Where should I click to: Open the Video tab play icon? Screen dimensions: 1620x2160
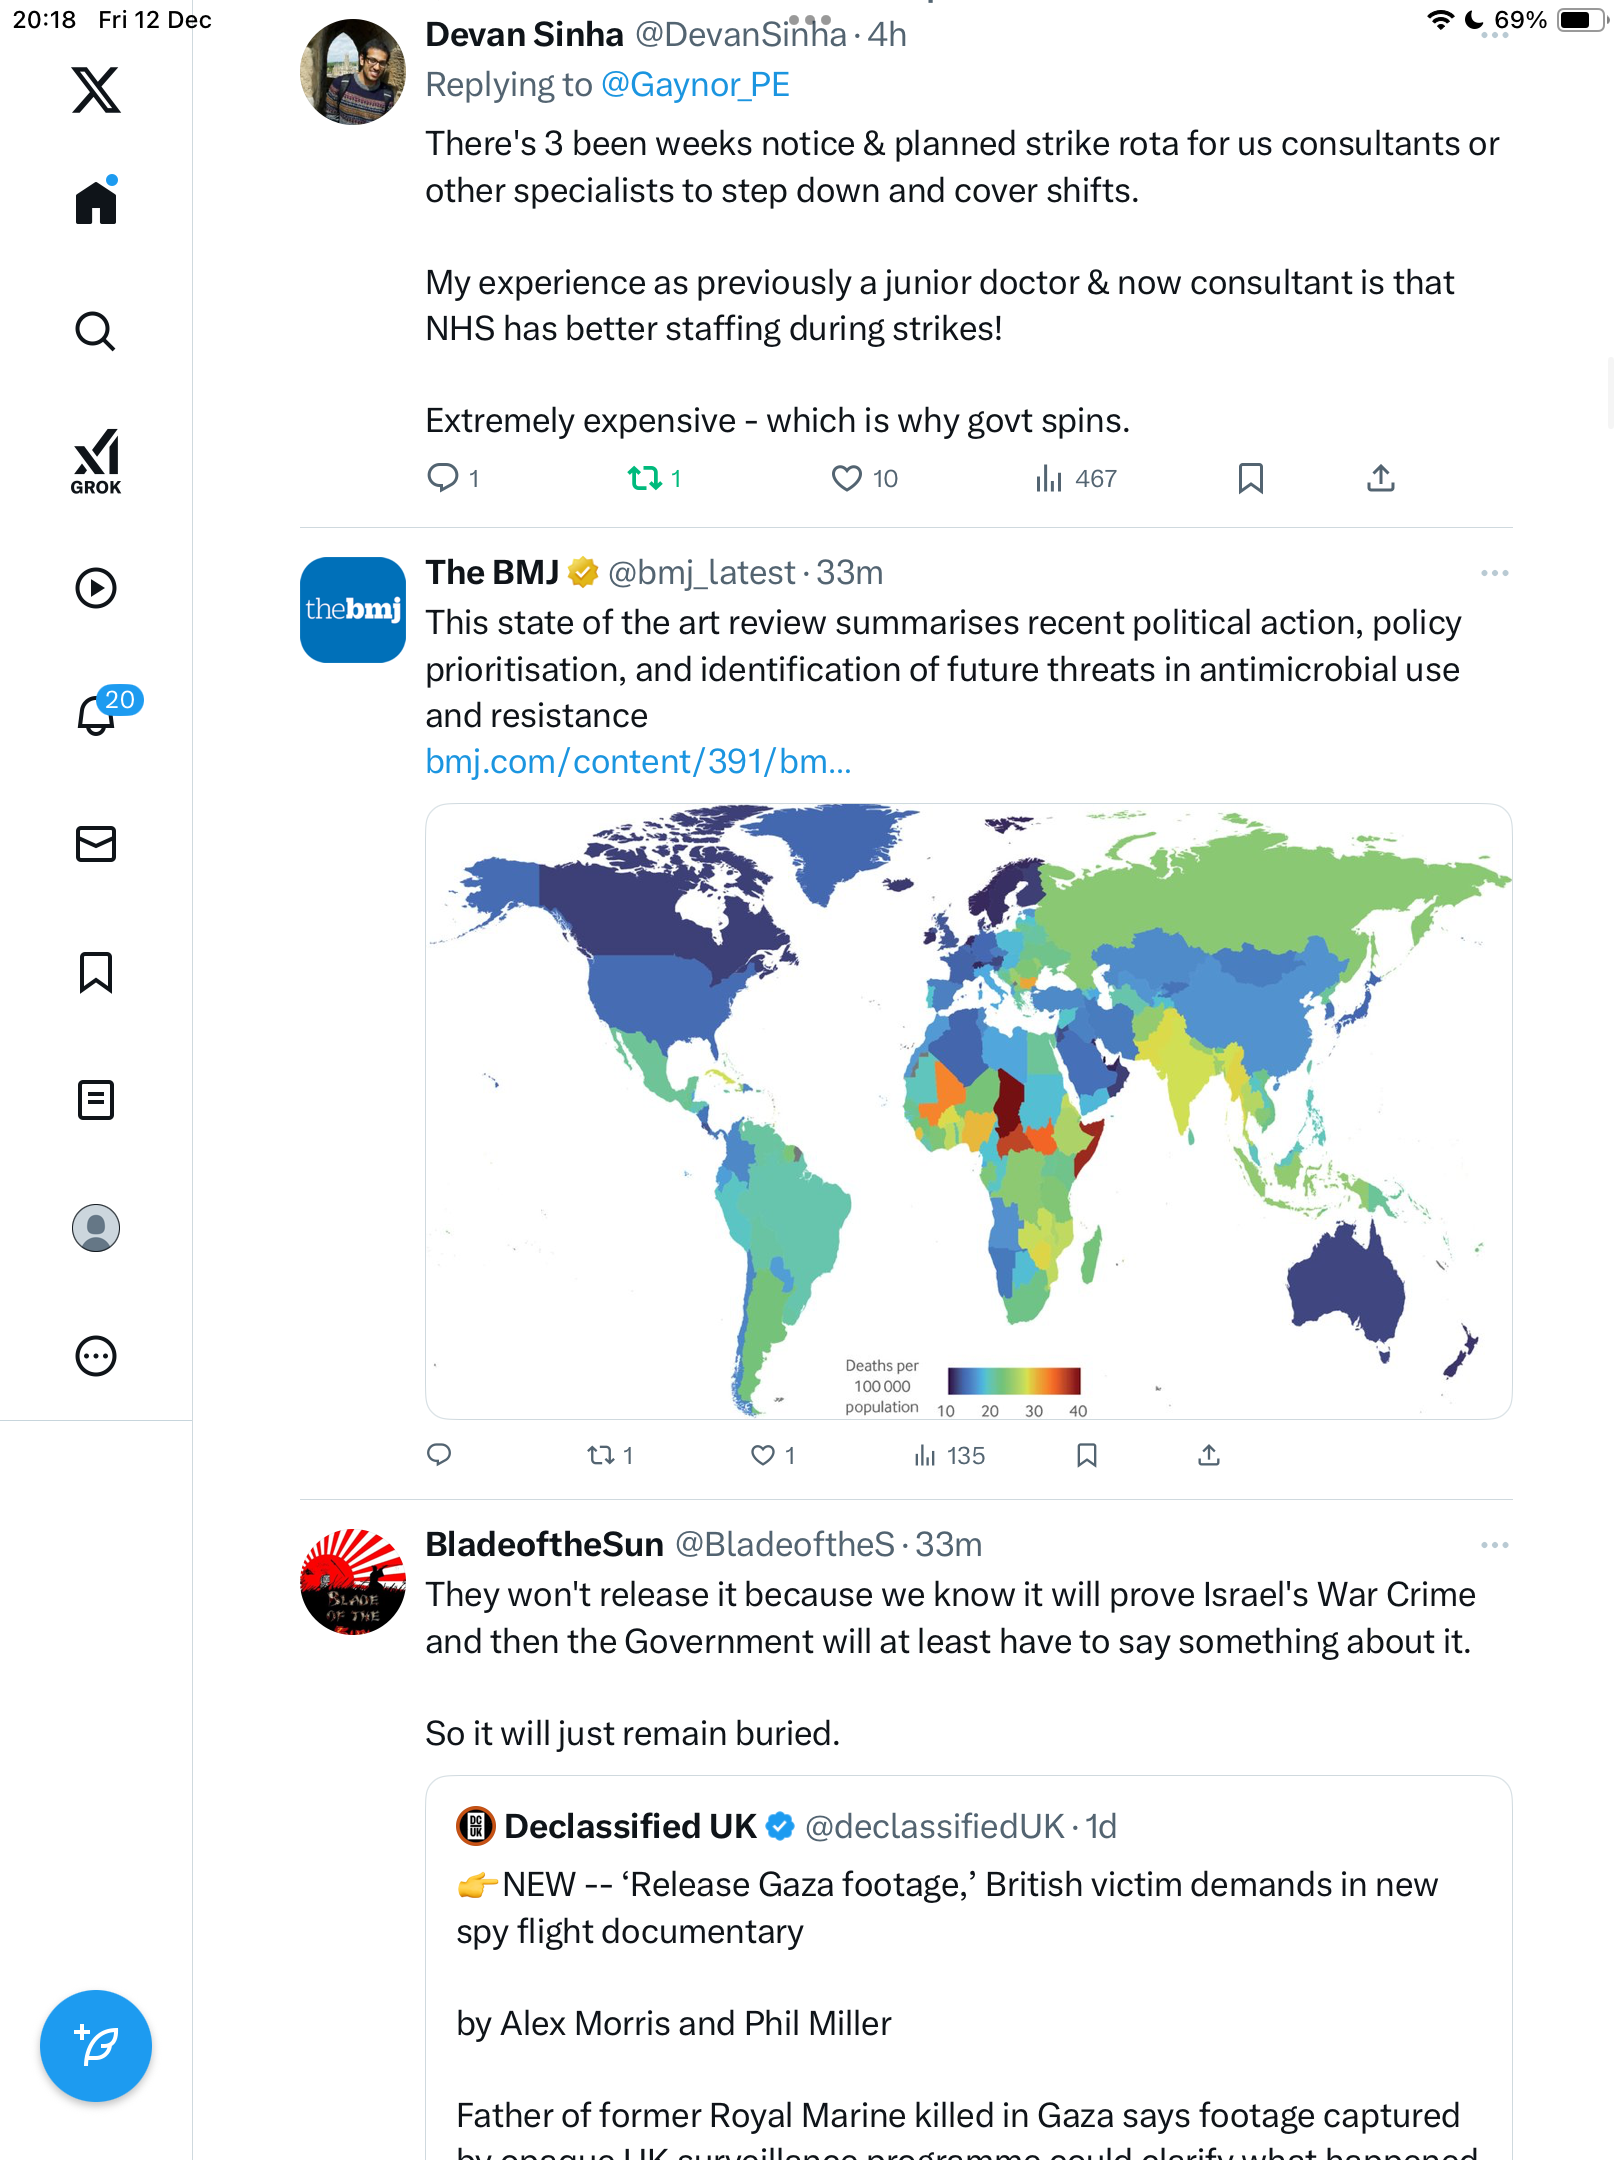(x=96, y=588)
